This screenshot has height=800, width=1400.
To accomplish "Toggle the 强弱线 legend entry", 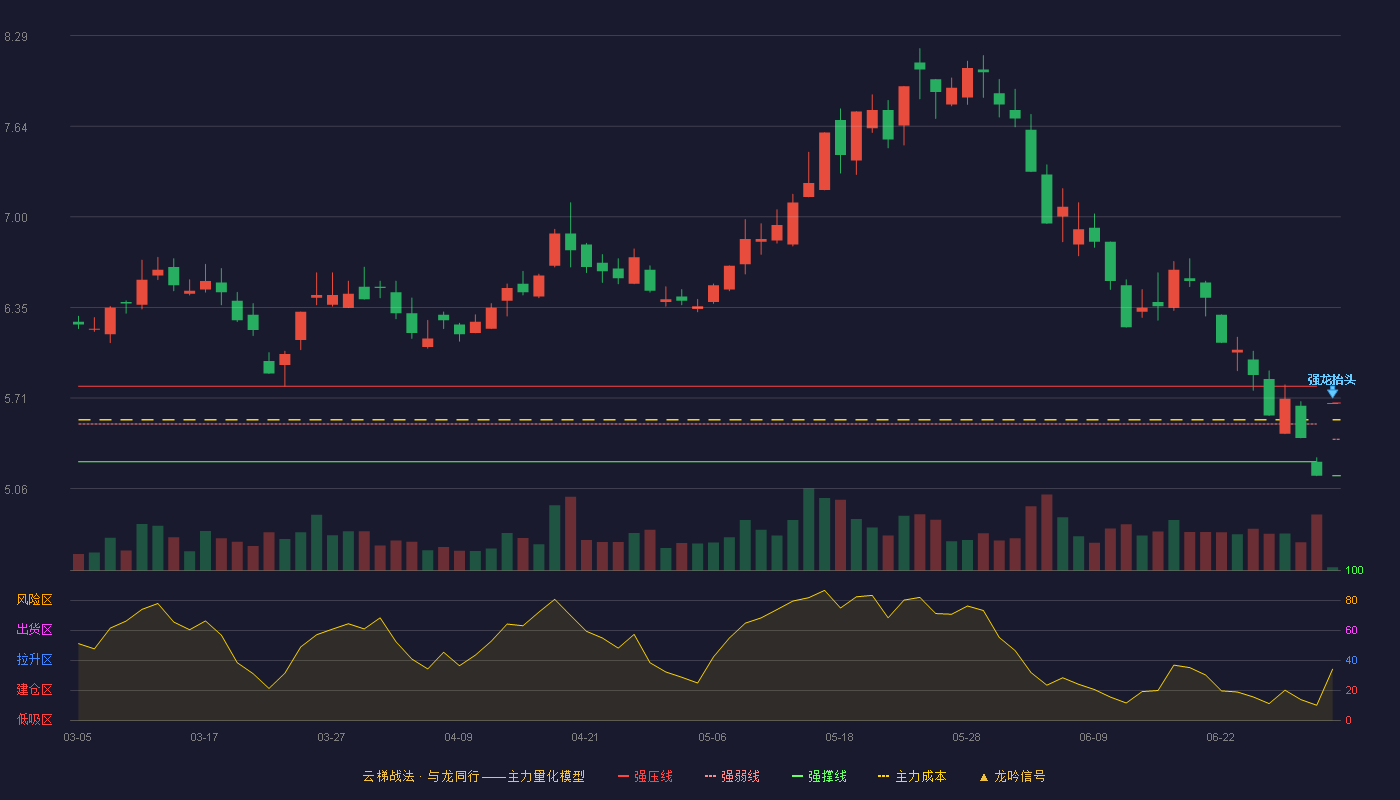I will click(732, 776).
